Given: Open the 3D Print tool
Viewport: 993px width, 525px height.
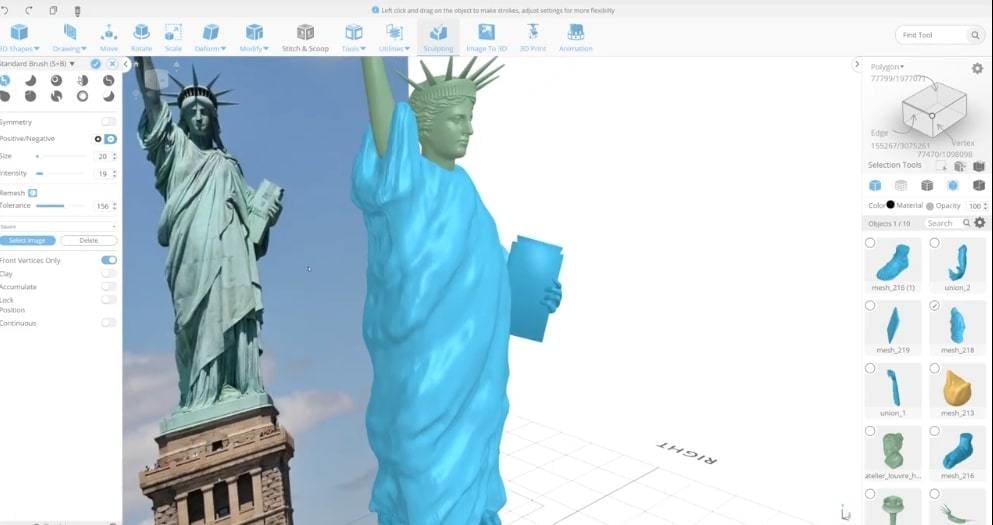Looking at the screenshot, I should tap(533, 38).
